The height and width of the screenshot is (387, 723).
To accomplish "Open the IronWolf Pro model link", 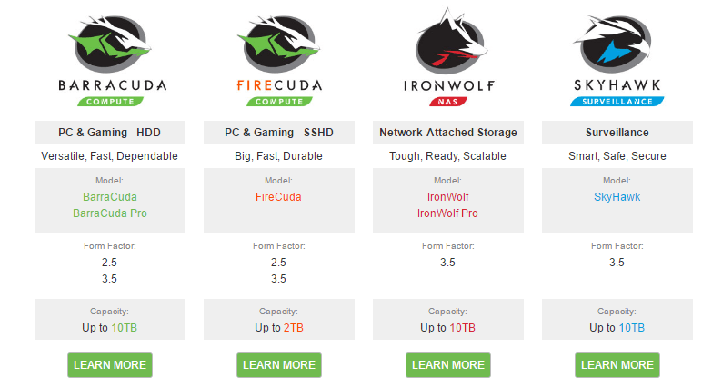I will (447, 213).
